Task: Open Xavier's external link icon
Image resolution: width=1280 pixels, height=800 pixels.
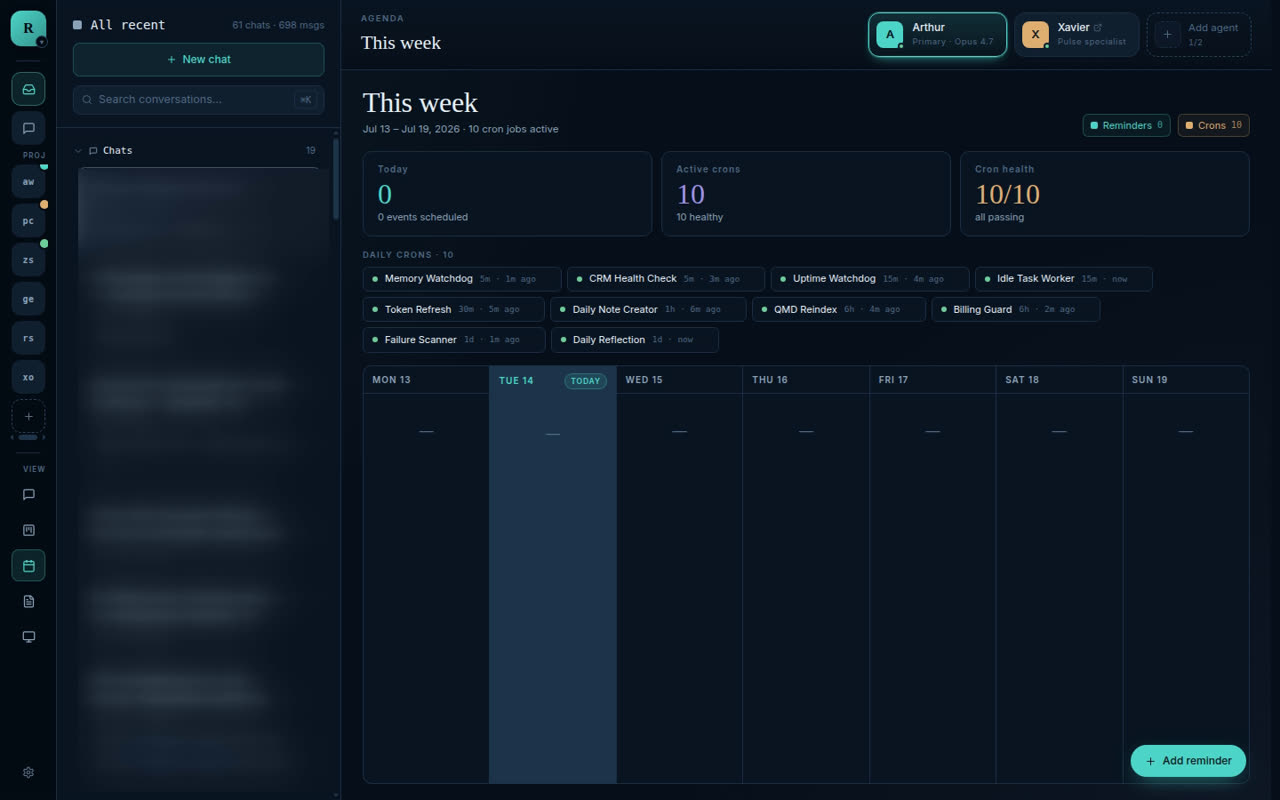Action: click(x=1097, y=27)
